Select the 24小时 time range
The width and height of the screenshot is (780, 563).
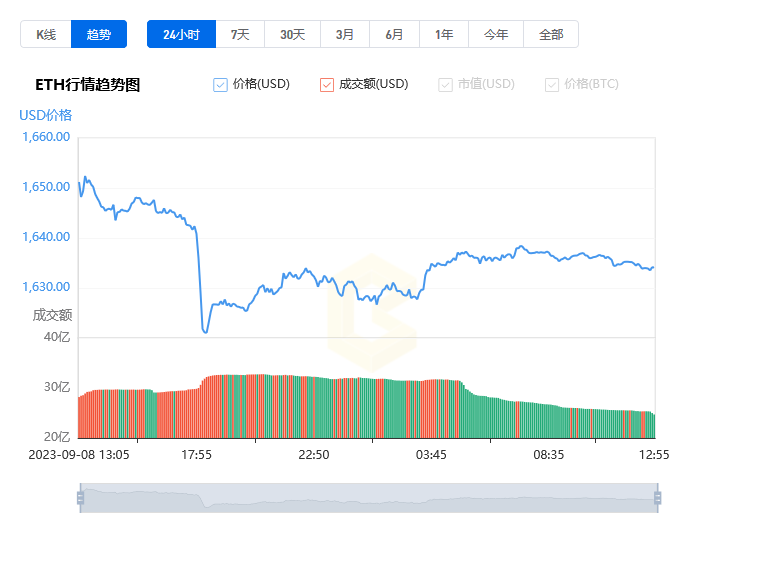tap(182, 34)
